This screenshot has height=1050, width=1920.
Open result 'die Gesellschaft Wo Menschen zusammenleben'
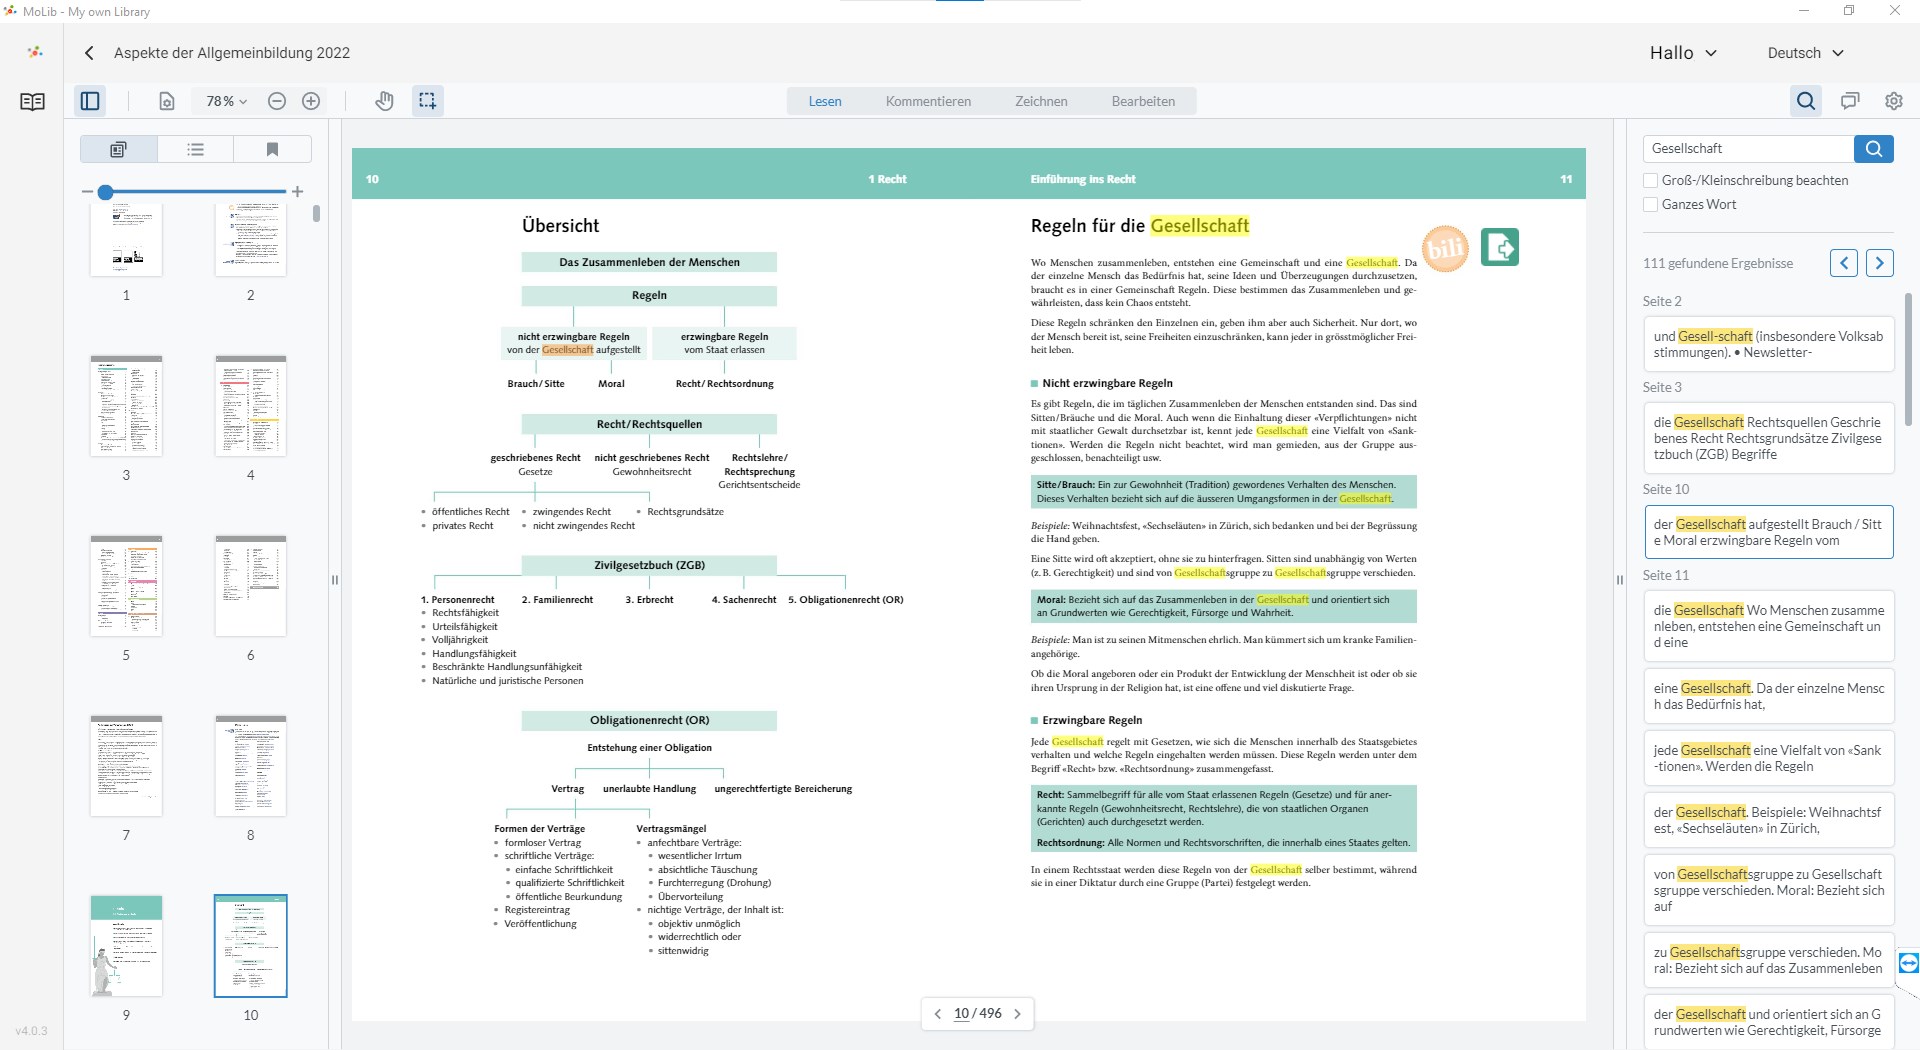(x=1768, y=626)
